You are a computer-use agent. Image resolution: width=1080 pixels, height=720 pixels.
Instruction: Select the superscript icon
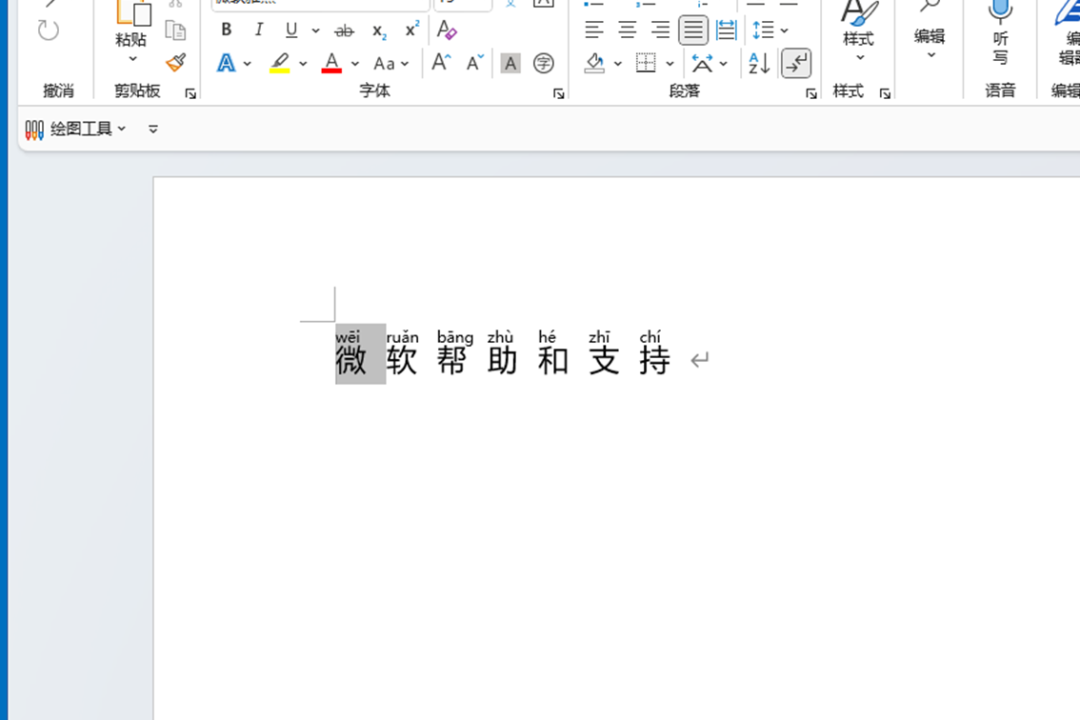(x=411, y=28)
